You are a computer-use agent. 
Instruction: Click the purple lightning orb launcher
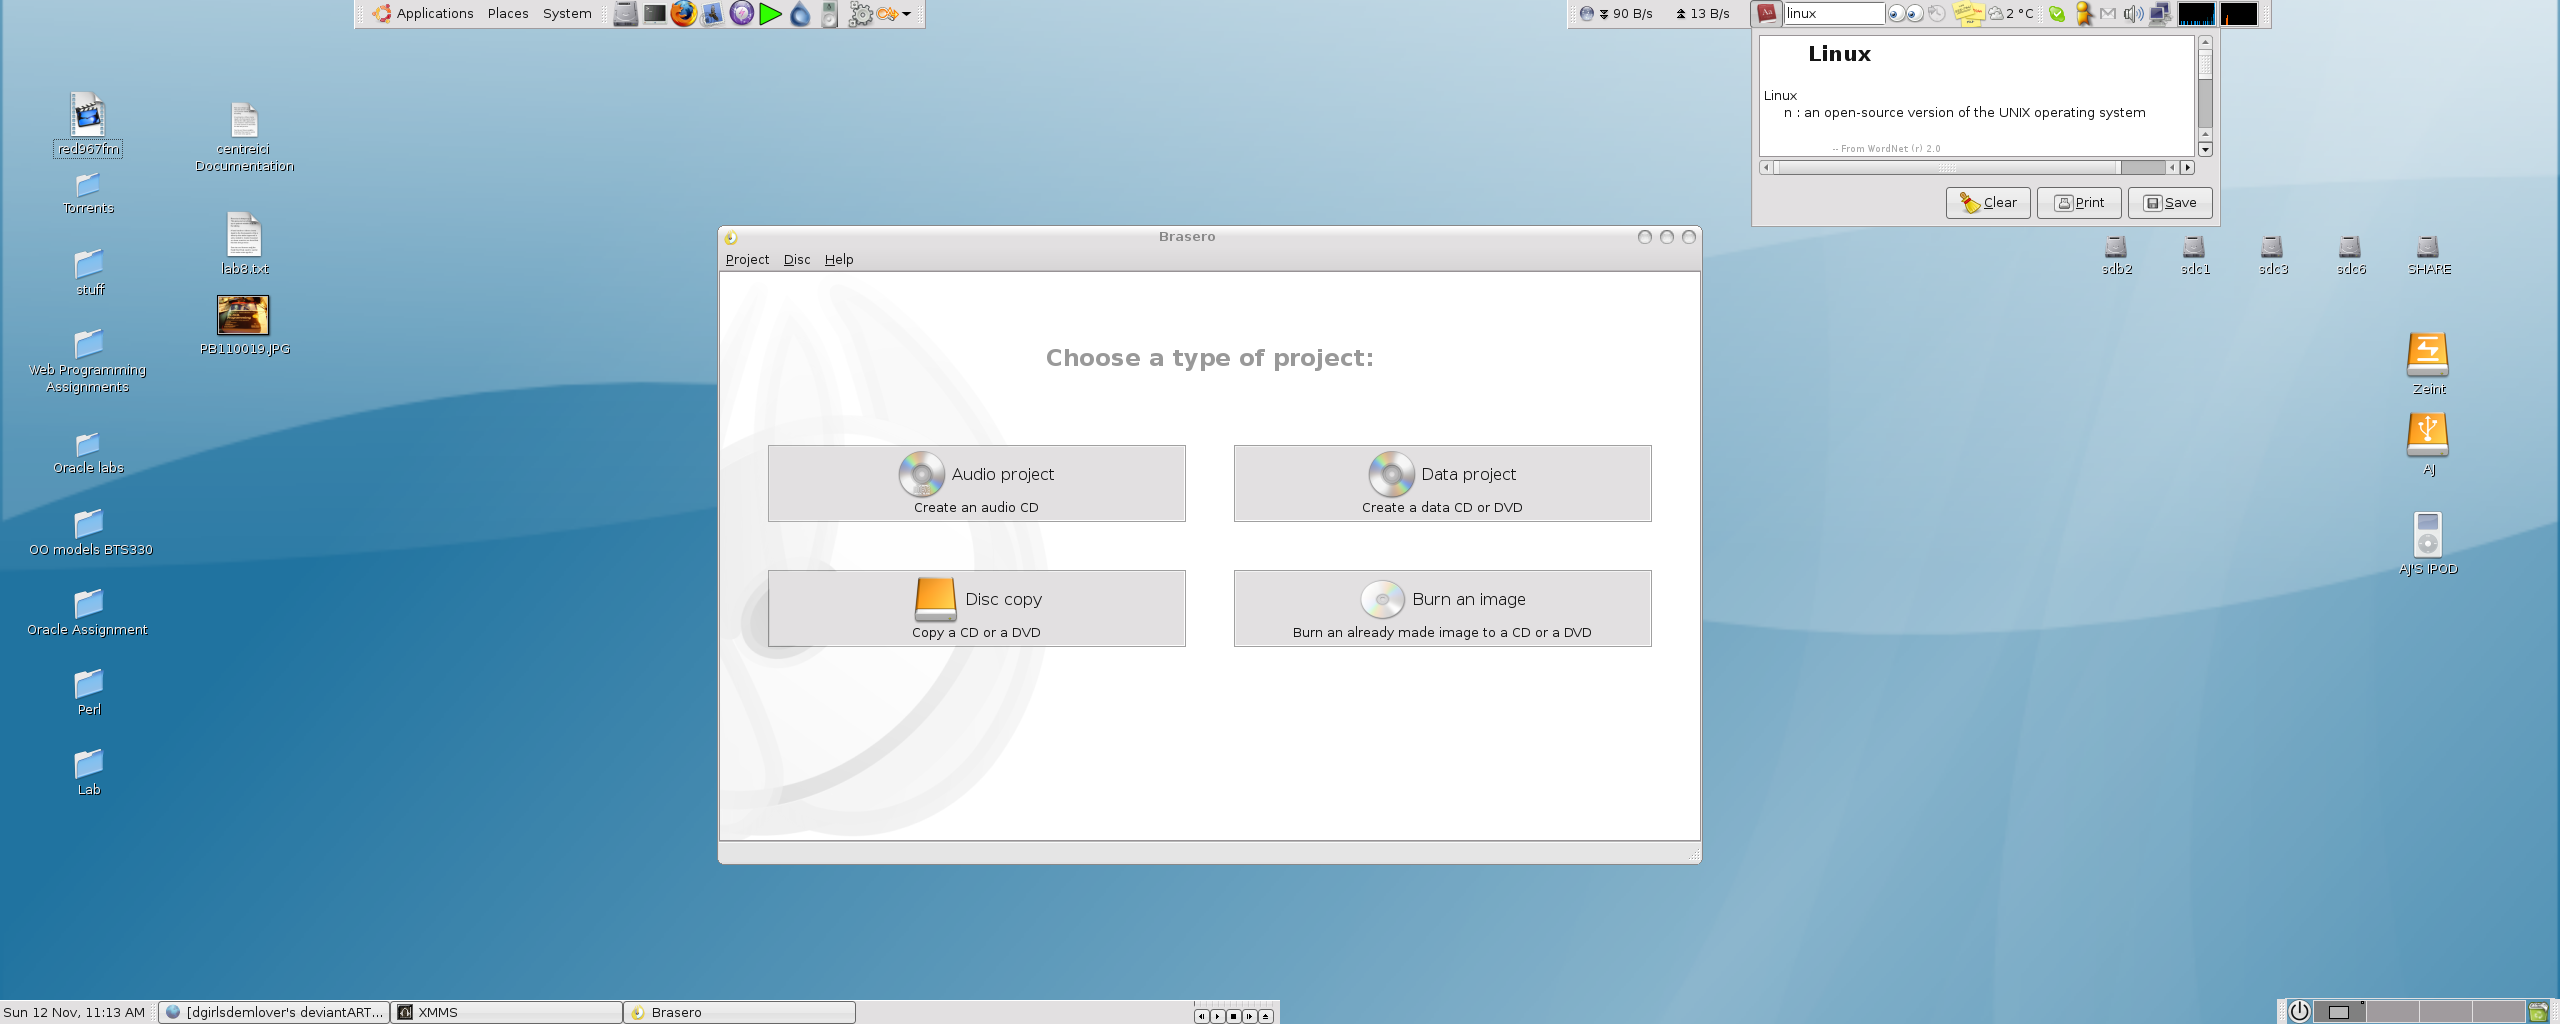tap(741, 14)
